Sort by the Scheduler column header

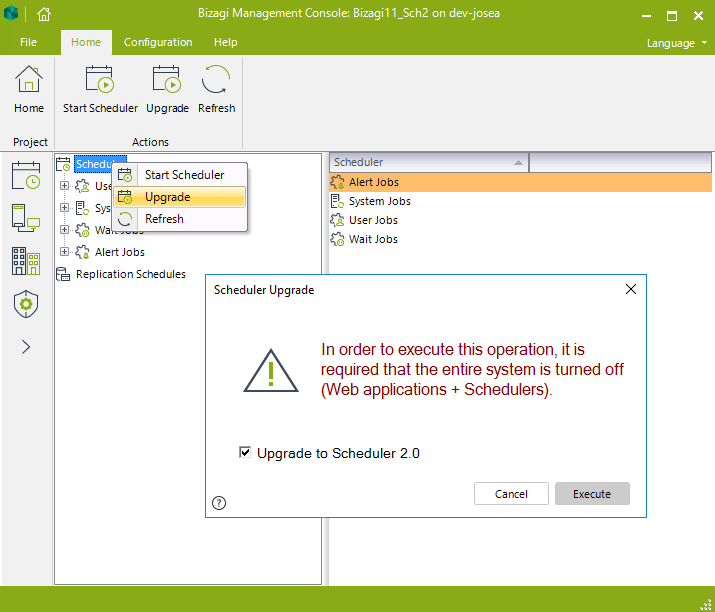pos(429,162)
